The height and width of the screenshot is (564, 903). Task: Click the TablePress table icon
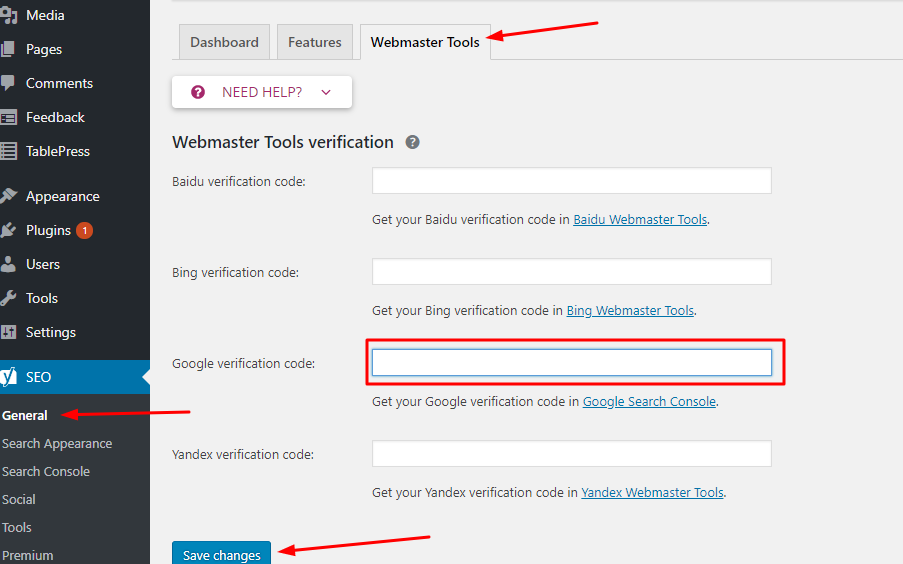tap(8, 151)
